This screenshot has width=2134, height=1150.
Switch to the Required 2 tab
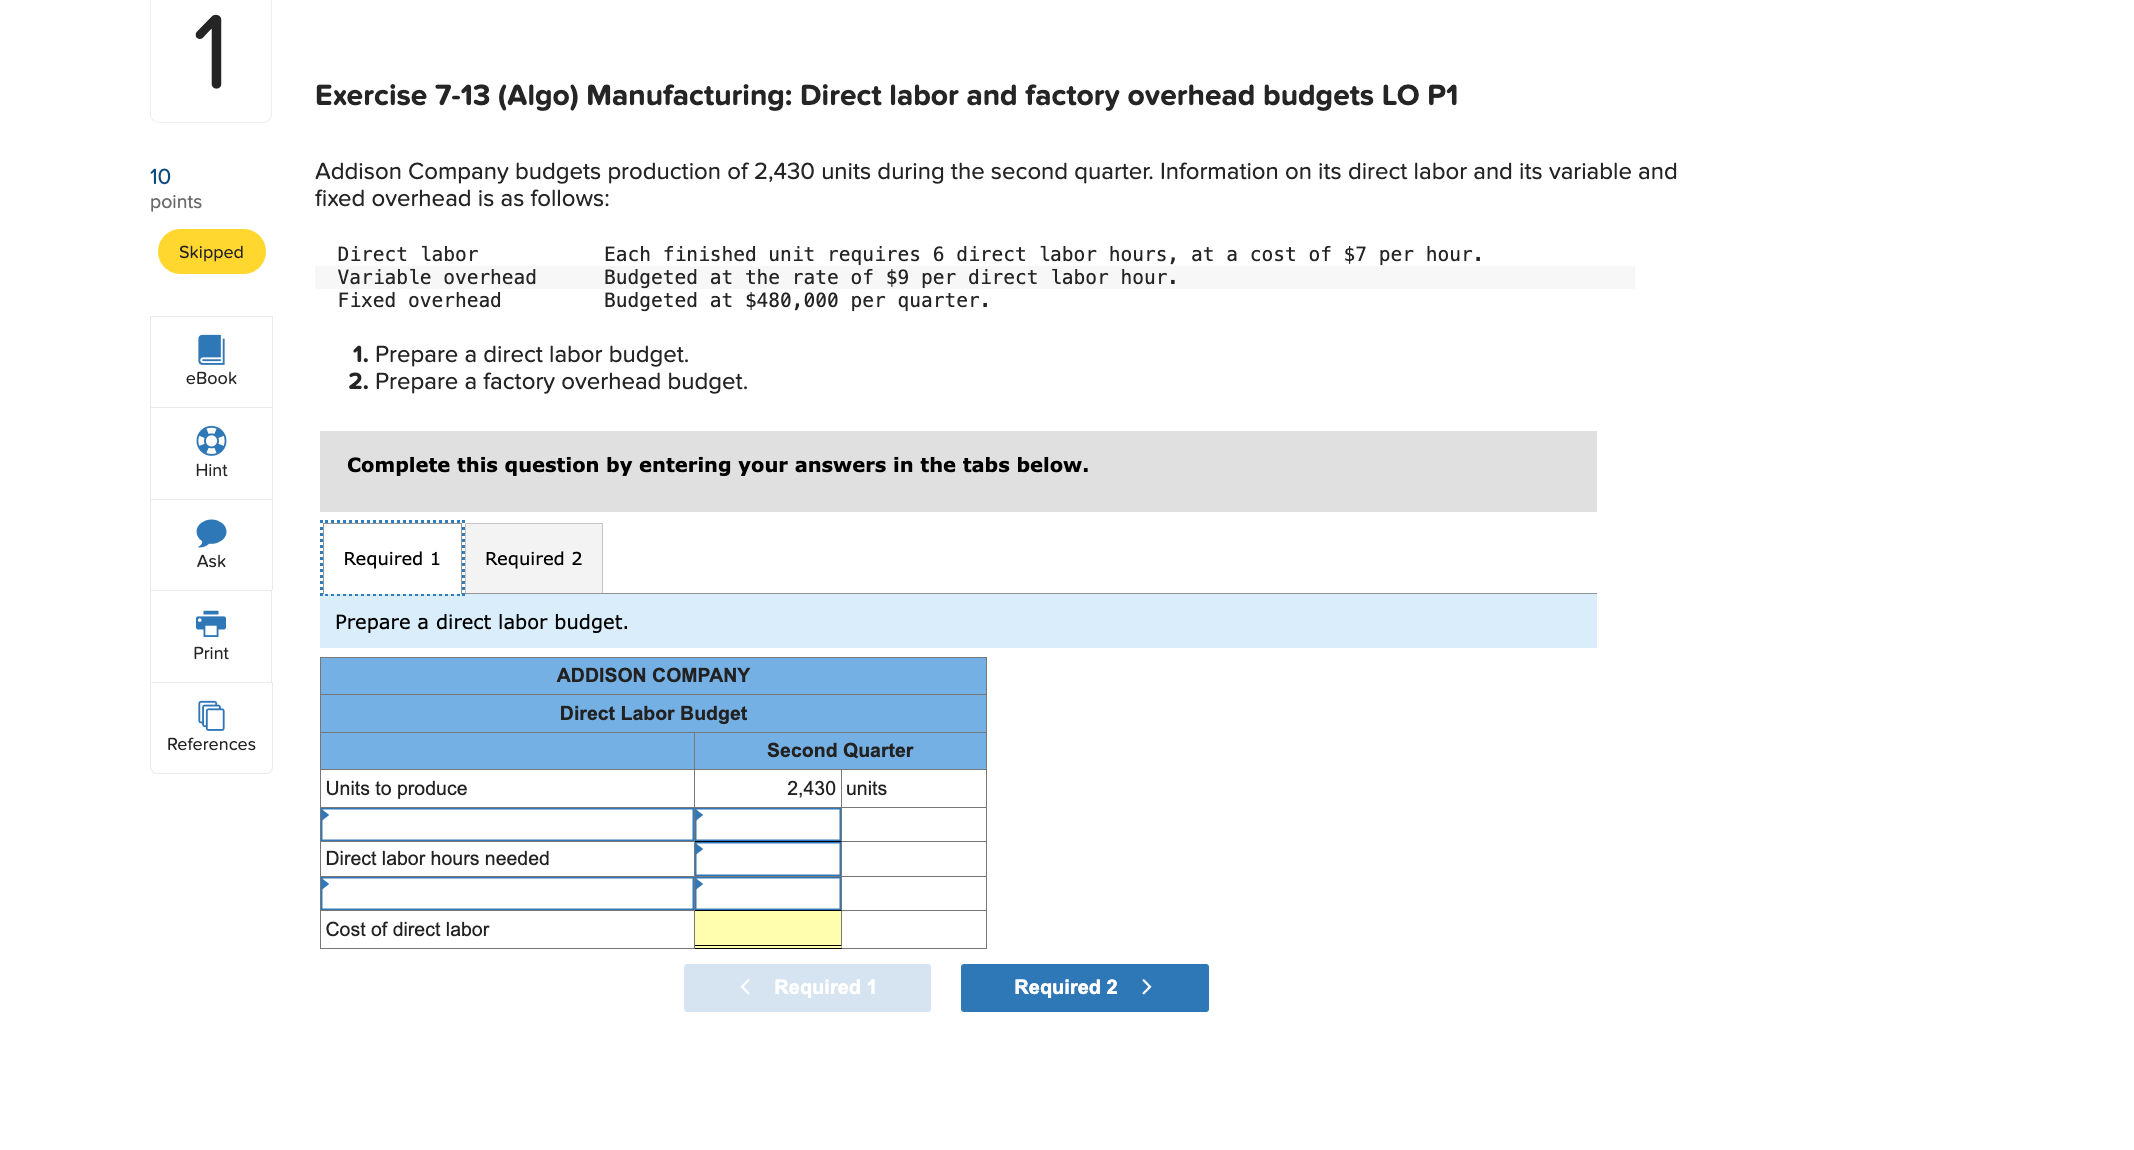point(533,558)
